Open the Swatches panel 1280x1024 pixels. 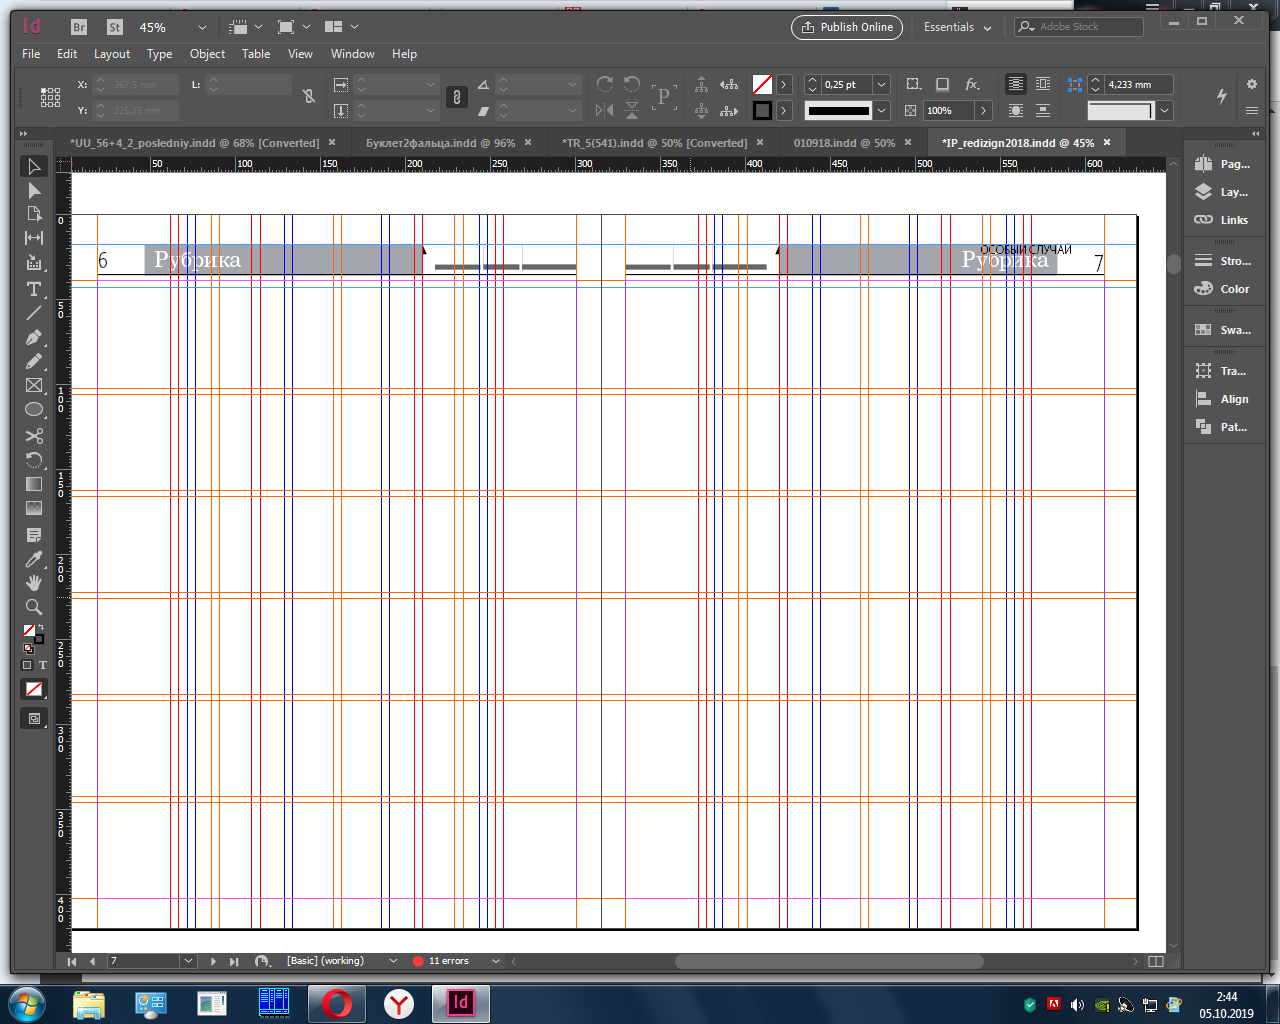point(1224,330)
